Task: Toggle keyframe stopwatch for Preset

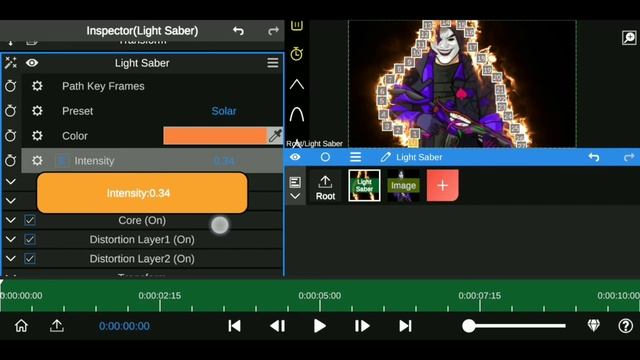Action: (x=11, y=111)
